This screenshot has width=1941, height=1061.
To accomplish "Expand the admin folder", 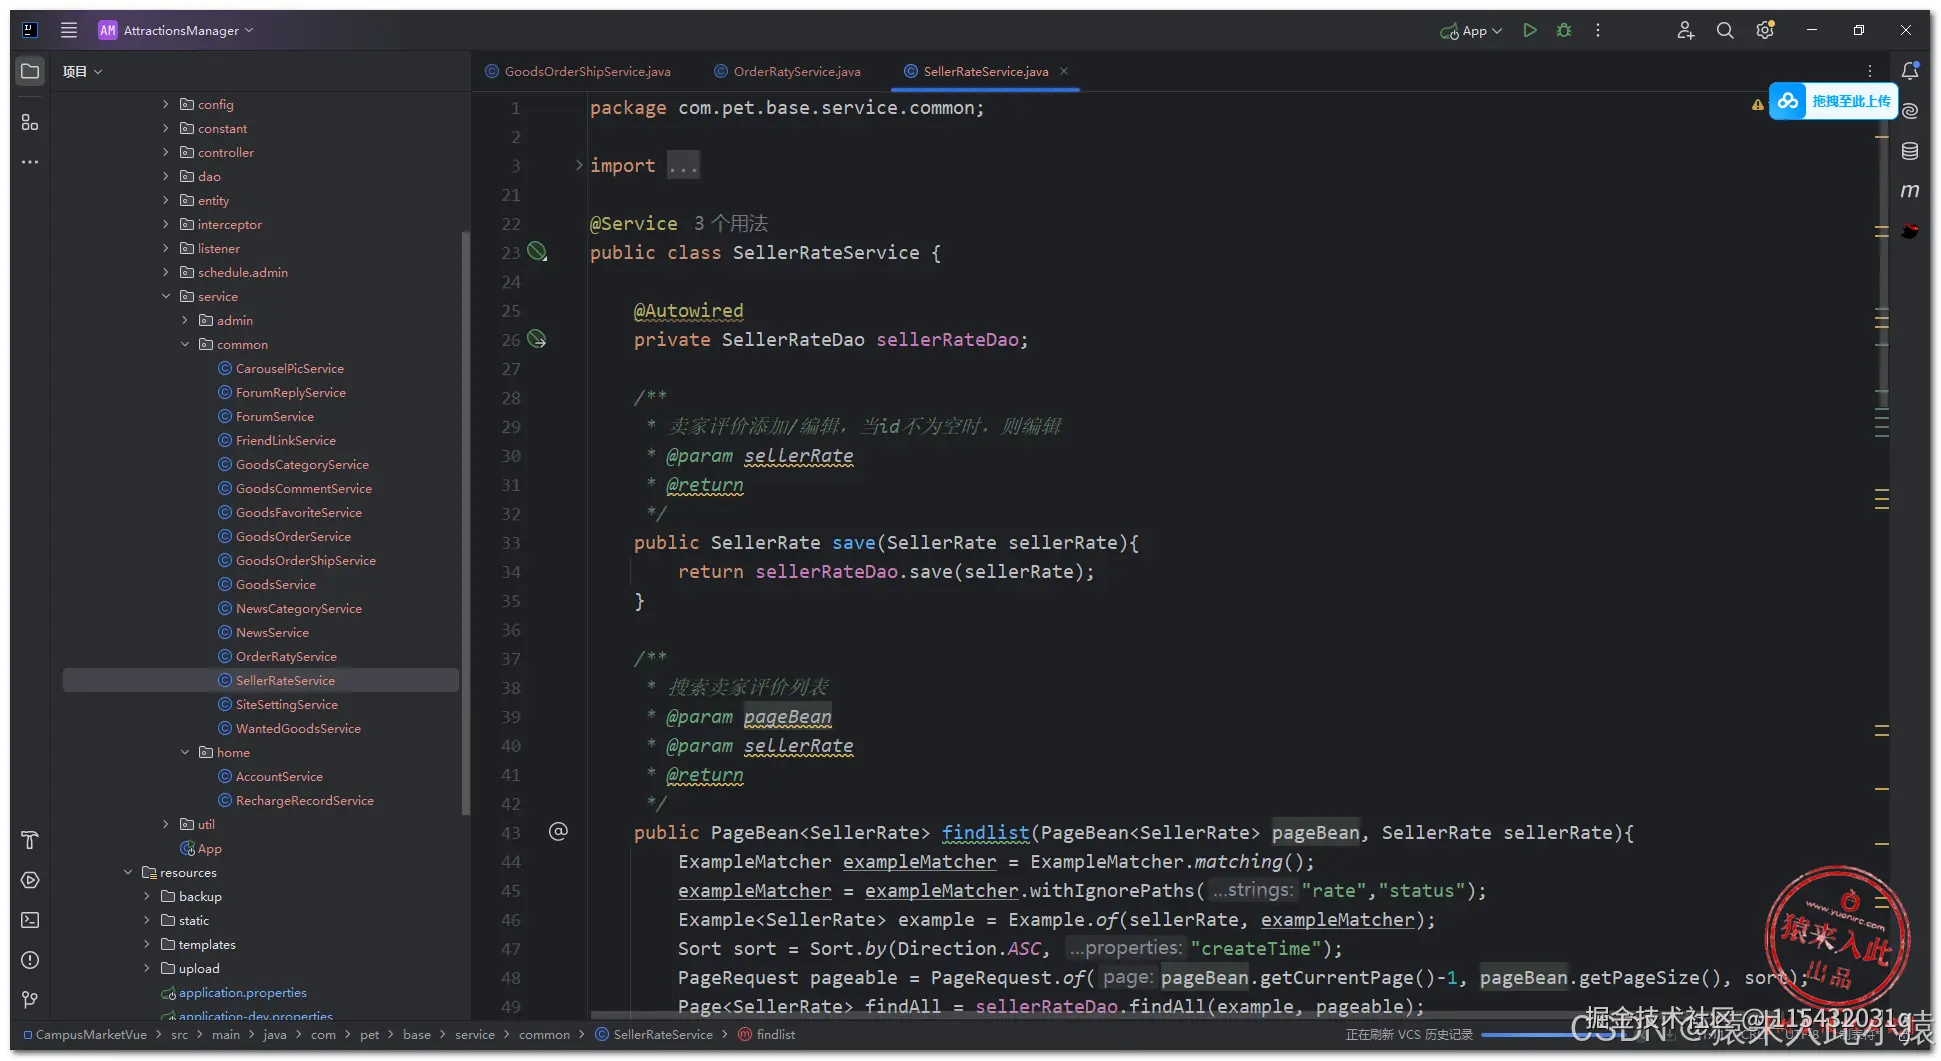I will click(185, 320).
